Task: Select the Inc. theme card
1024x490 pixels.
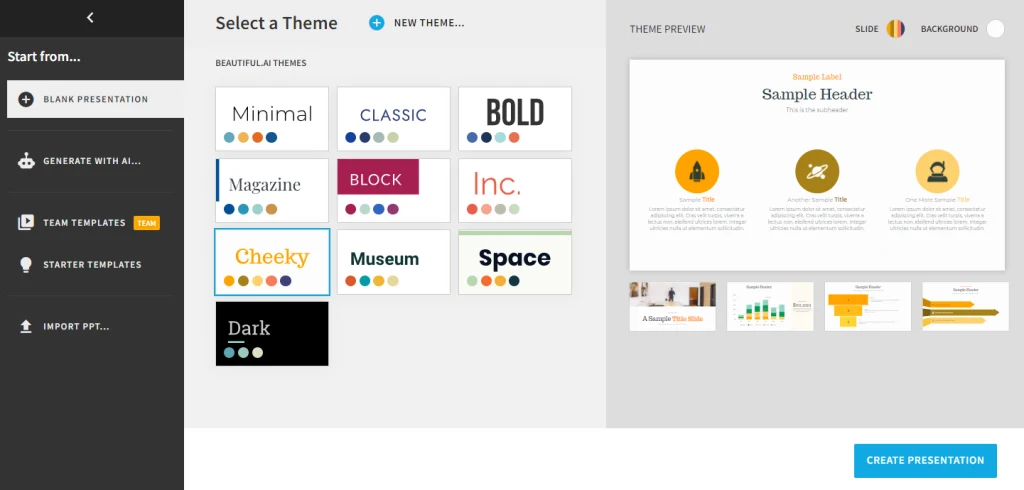Action: point(515,190)
